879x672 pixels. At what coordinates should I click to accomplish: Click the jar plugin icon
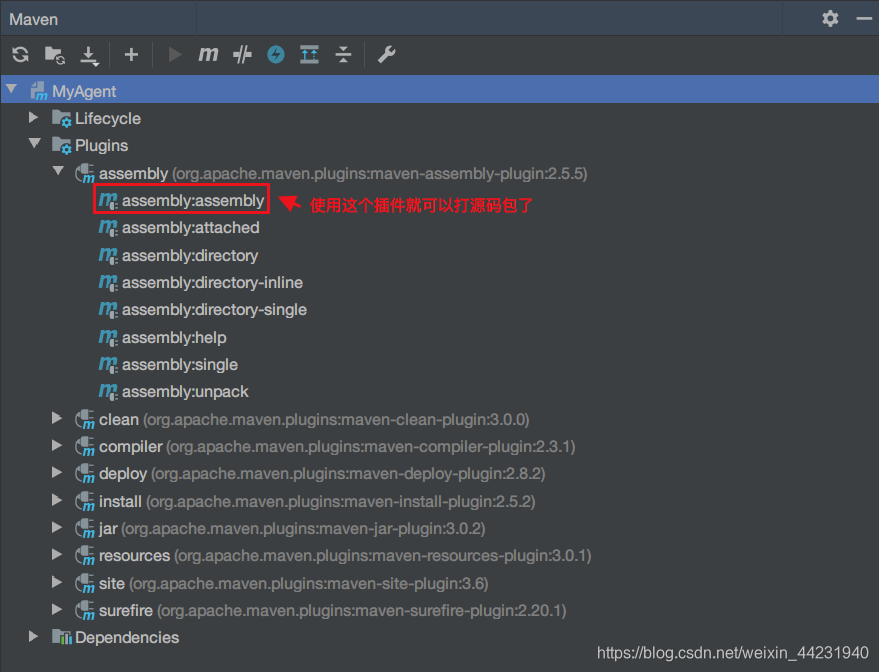(85, 529)
